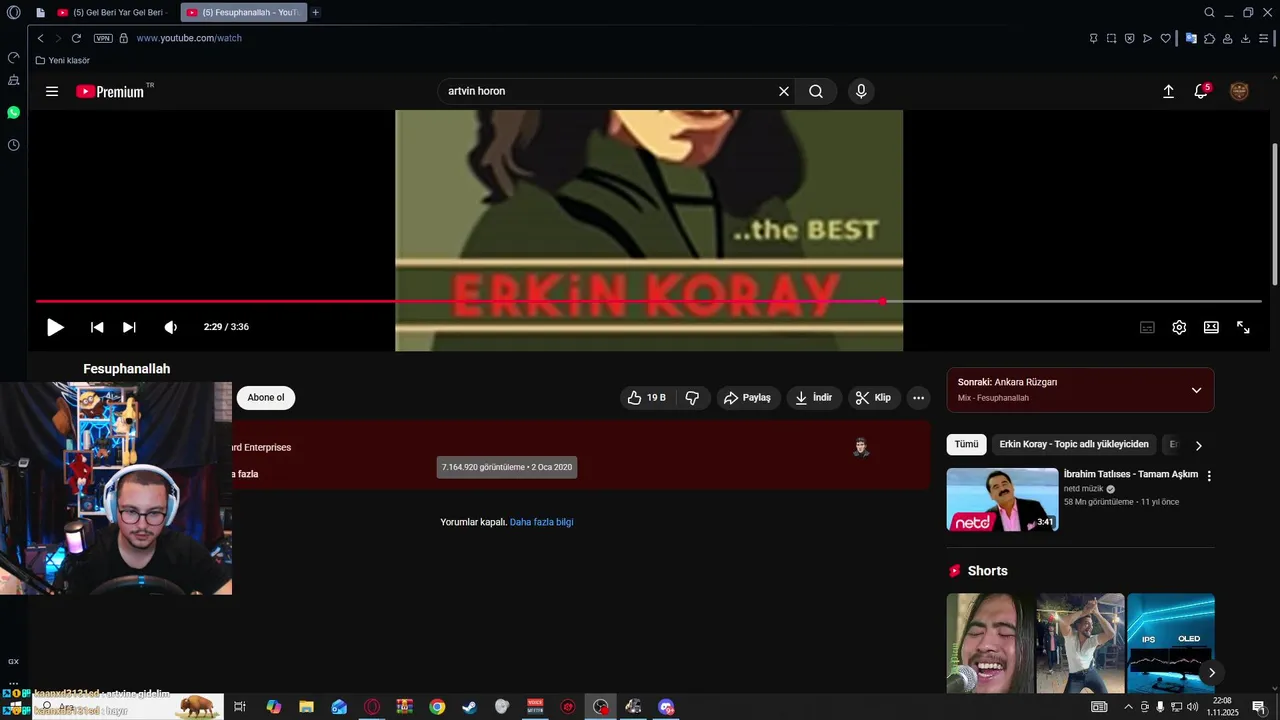Open Steam from the taskbar
This screenshot has width=1280, height=720.
(469, 707)
